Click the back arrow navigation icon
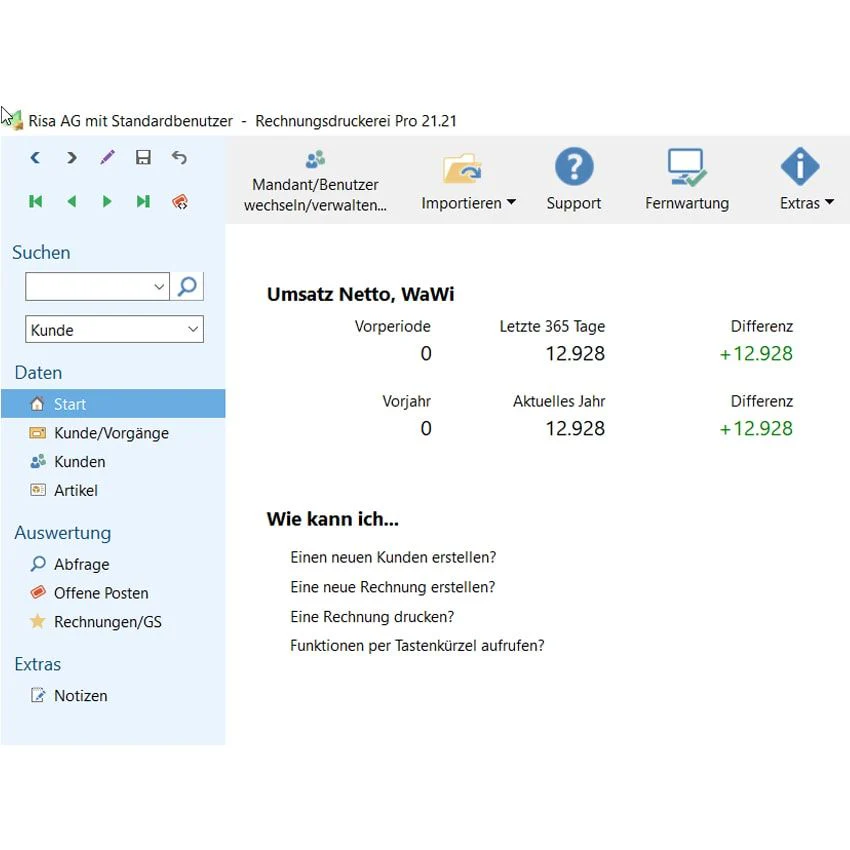Viewport: 850px width, 850px height. click(35, 158)
